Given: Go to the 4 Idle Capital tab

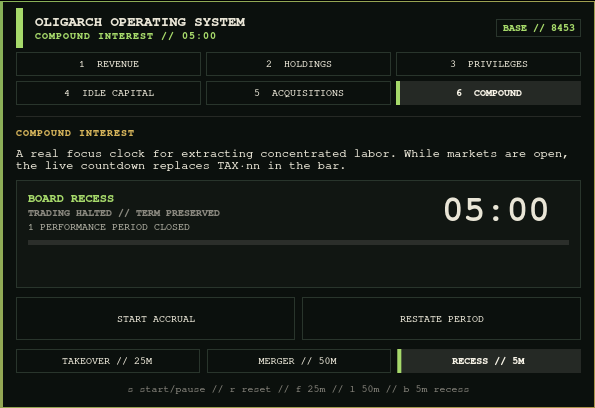Looking at the screenshot, I should pos(108,93).
